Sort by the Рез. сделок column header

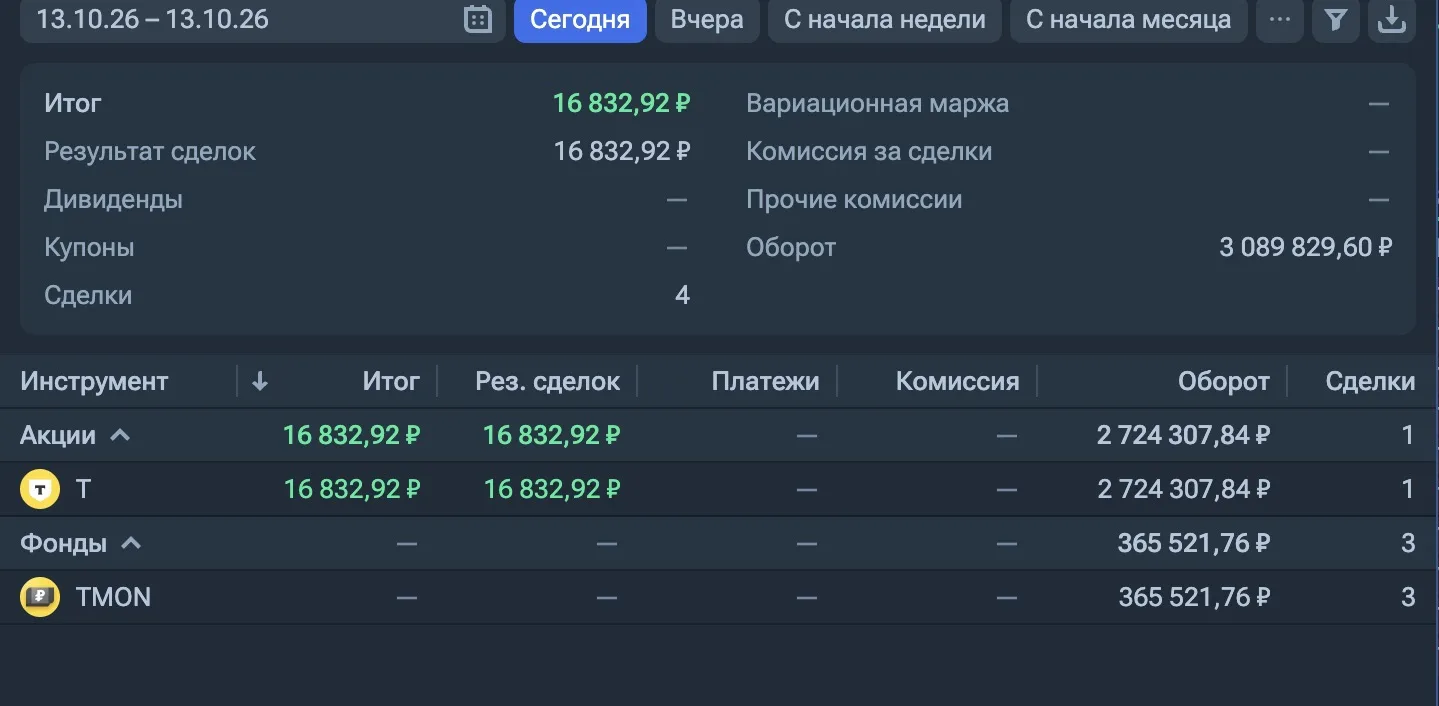pyautogui.click(x=547, y=381)
